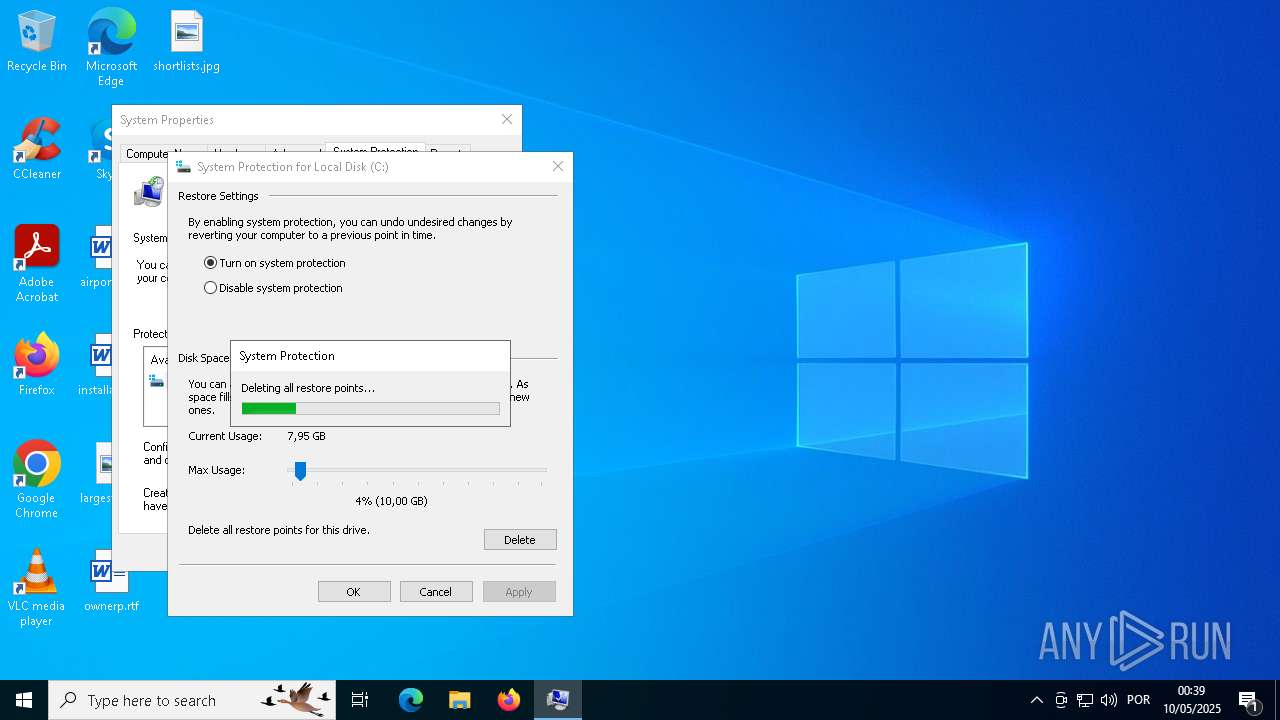Click the 4% (10,00 GB) usage label

point(391,501)
